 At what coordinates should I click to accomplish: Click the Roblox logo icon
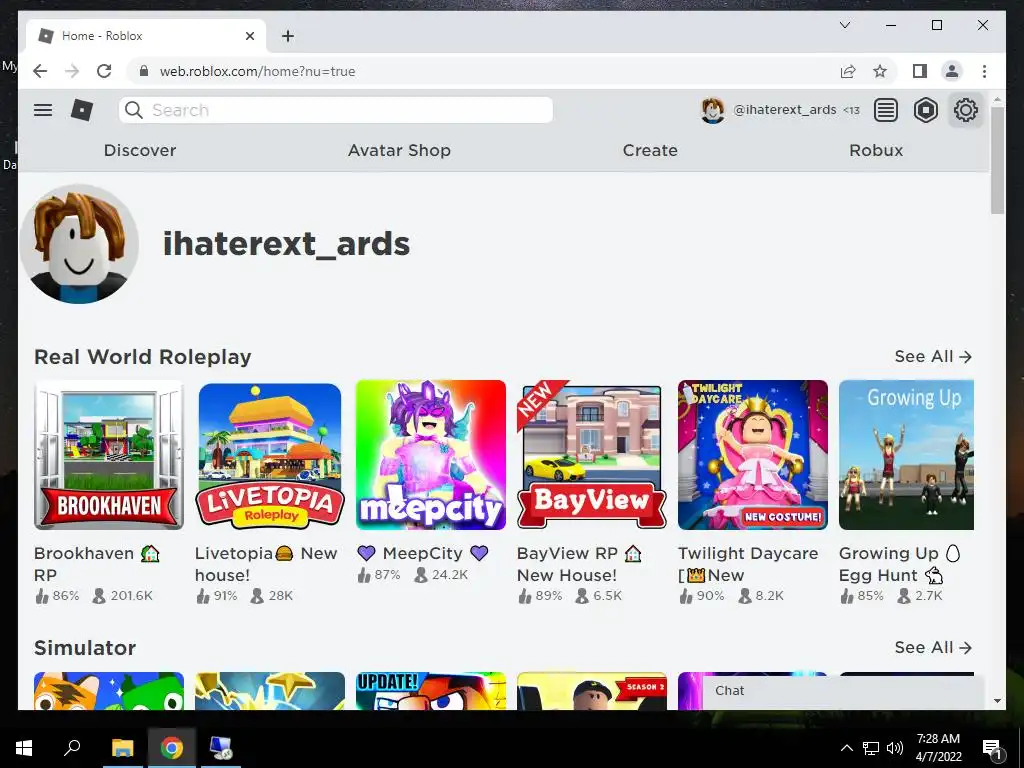[82, 110]
